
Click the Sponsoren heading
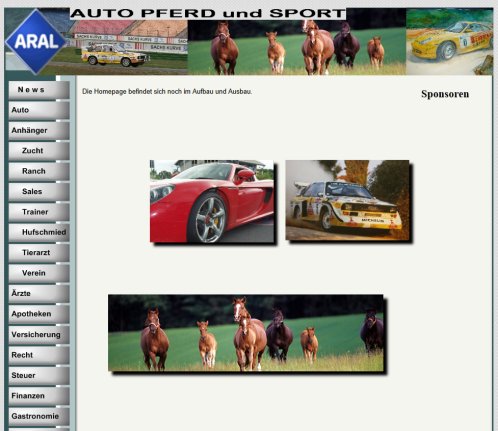pos(445,94)
